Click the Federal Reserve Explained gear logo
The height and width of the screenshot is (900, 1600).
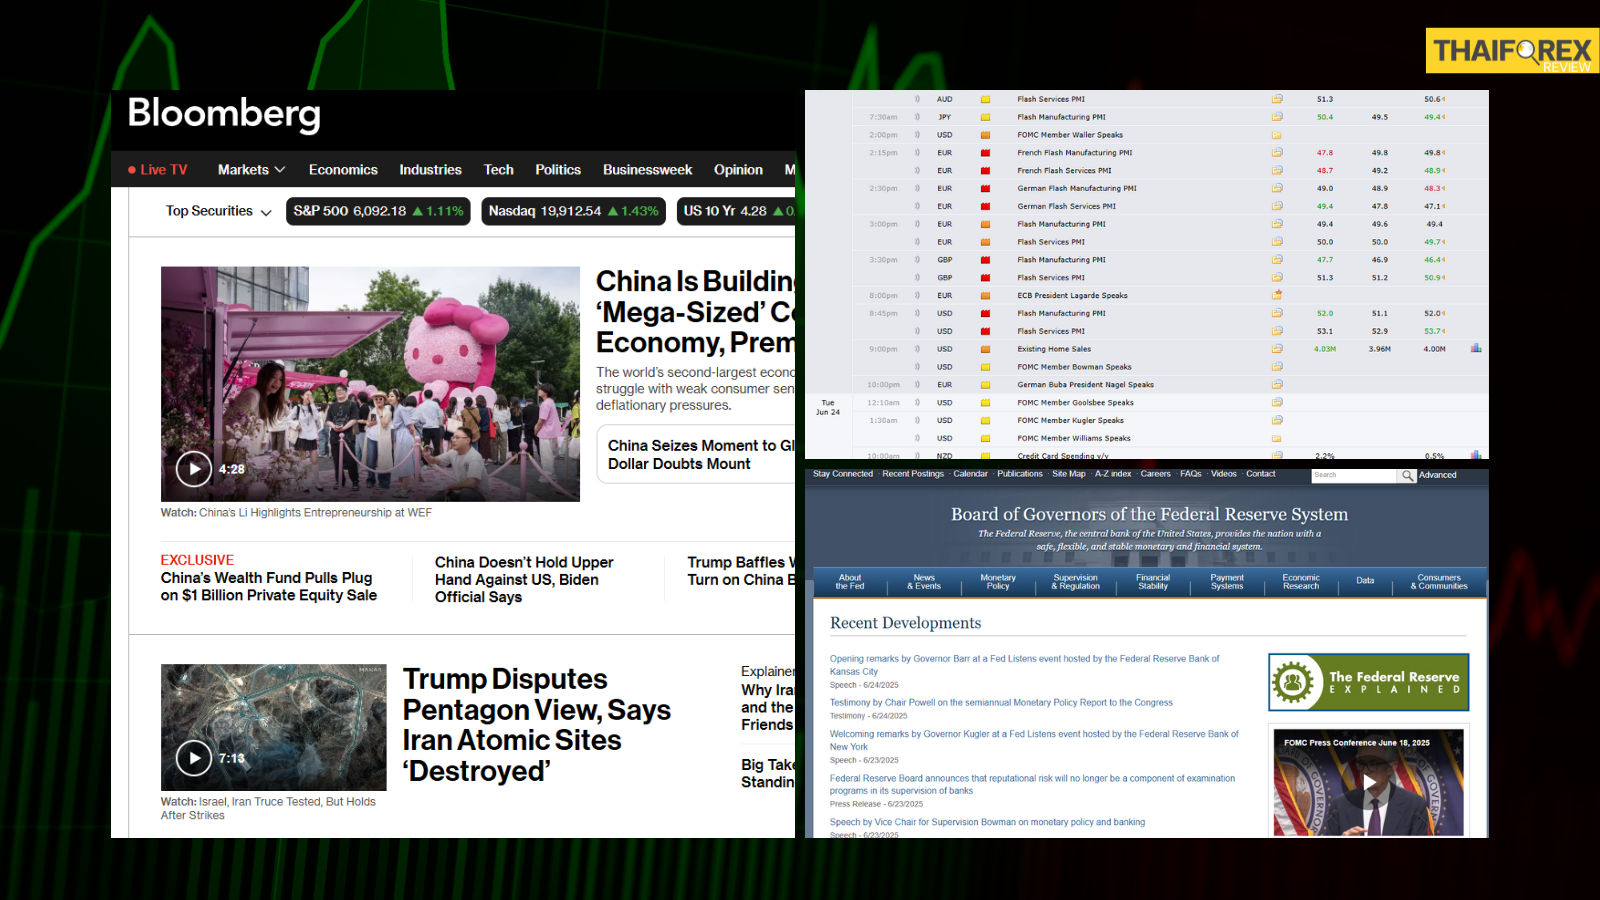(x=1293, y=682)
